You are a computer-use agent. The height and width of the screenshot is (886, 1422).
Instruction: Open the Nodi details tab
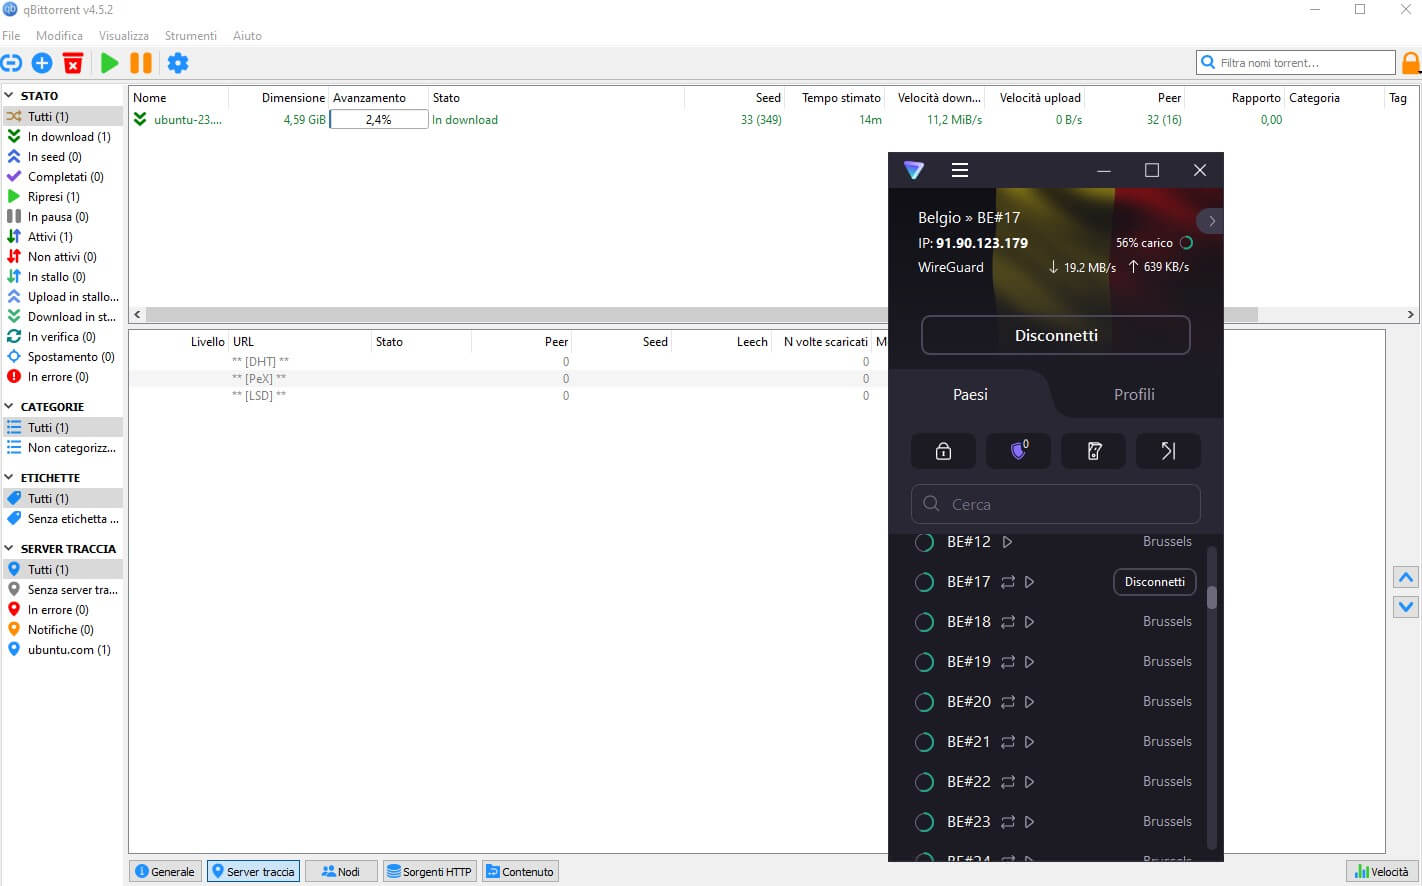point(341,872)
